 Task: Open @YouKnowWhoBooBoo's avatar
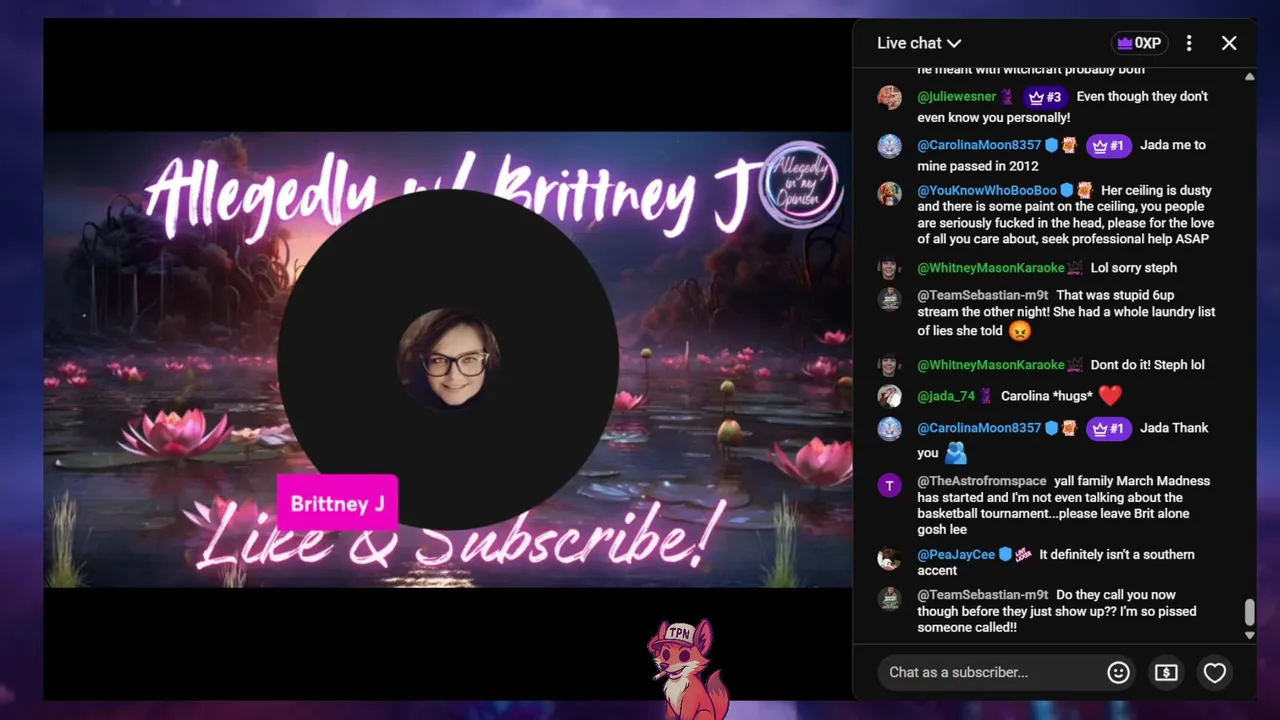pos(889,192)
